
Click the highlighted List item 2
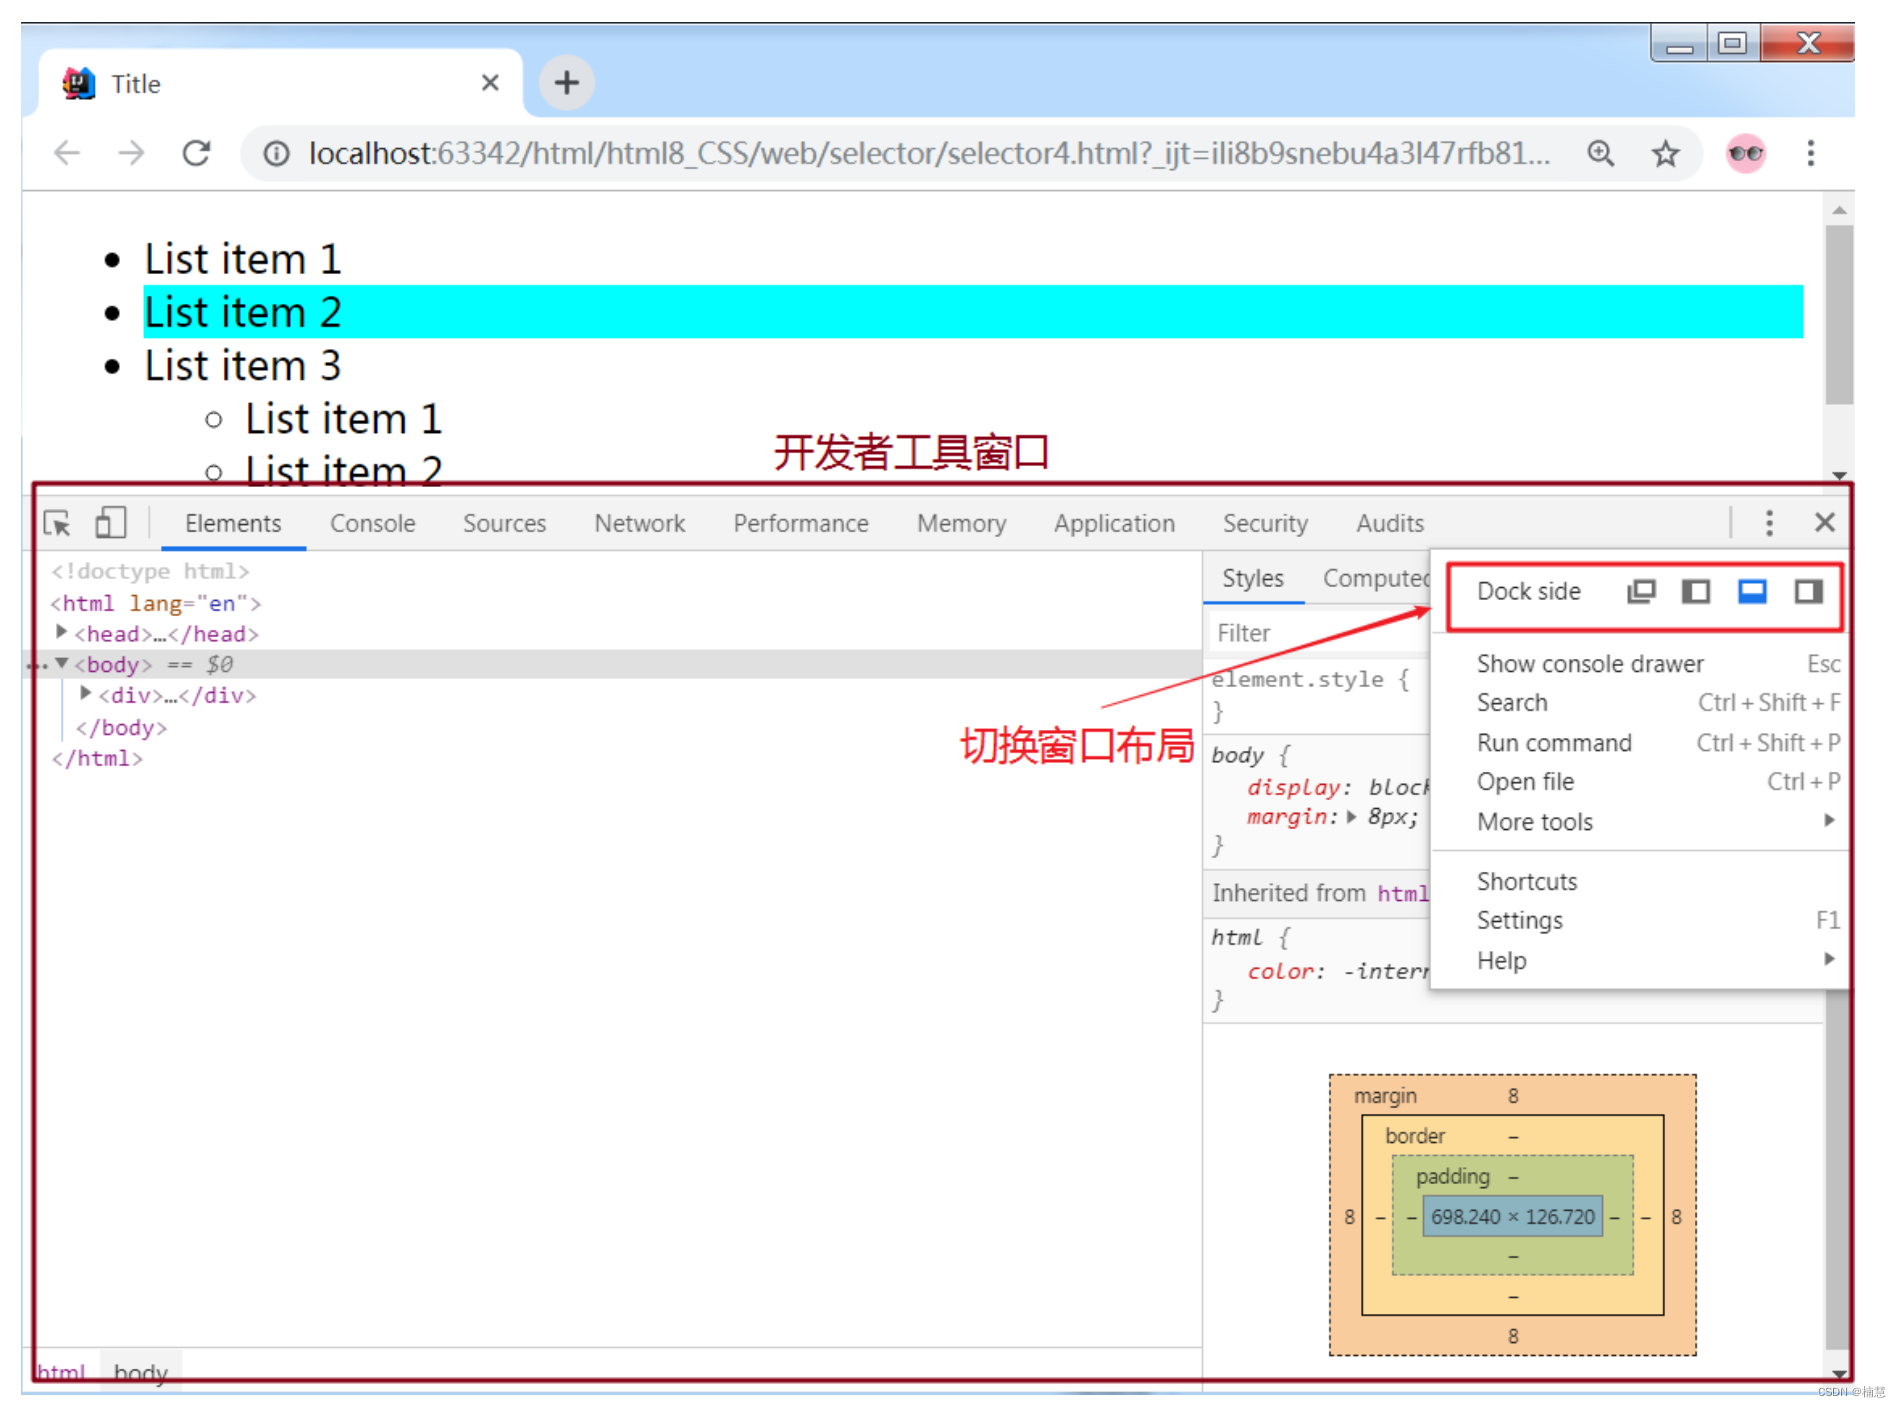tap(973, 312)
